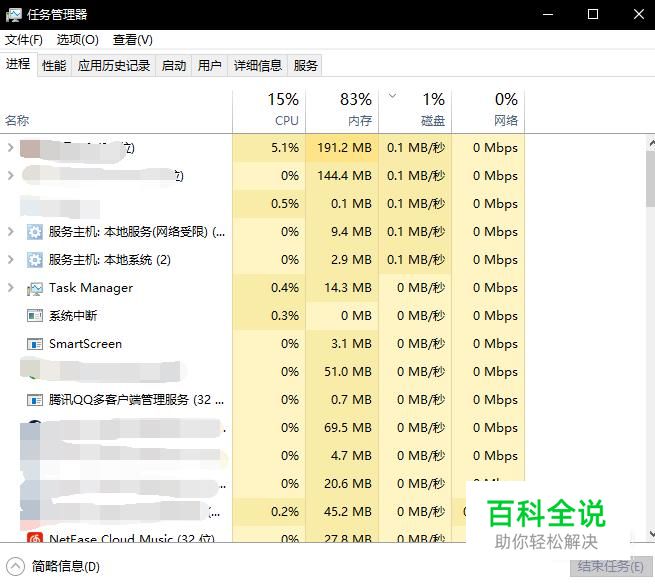Click the 腾讯QQ多客户端管理服务 icon
This screenshot has height=585, width=655.
35,400
